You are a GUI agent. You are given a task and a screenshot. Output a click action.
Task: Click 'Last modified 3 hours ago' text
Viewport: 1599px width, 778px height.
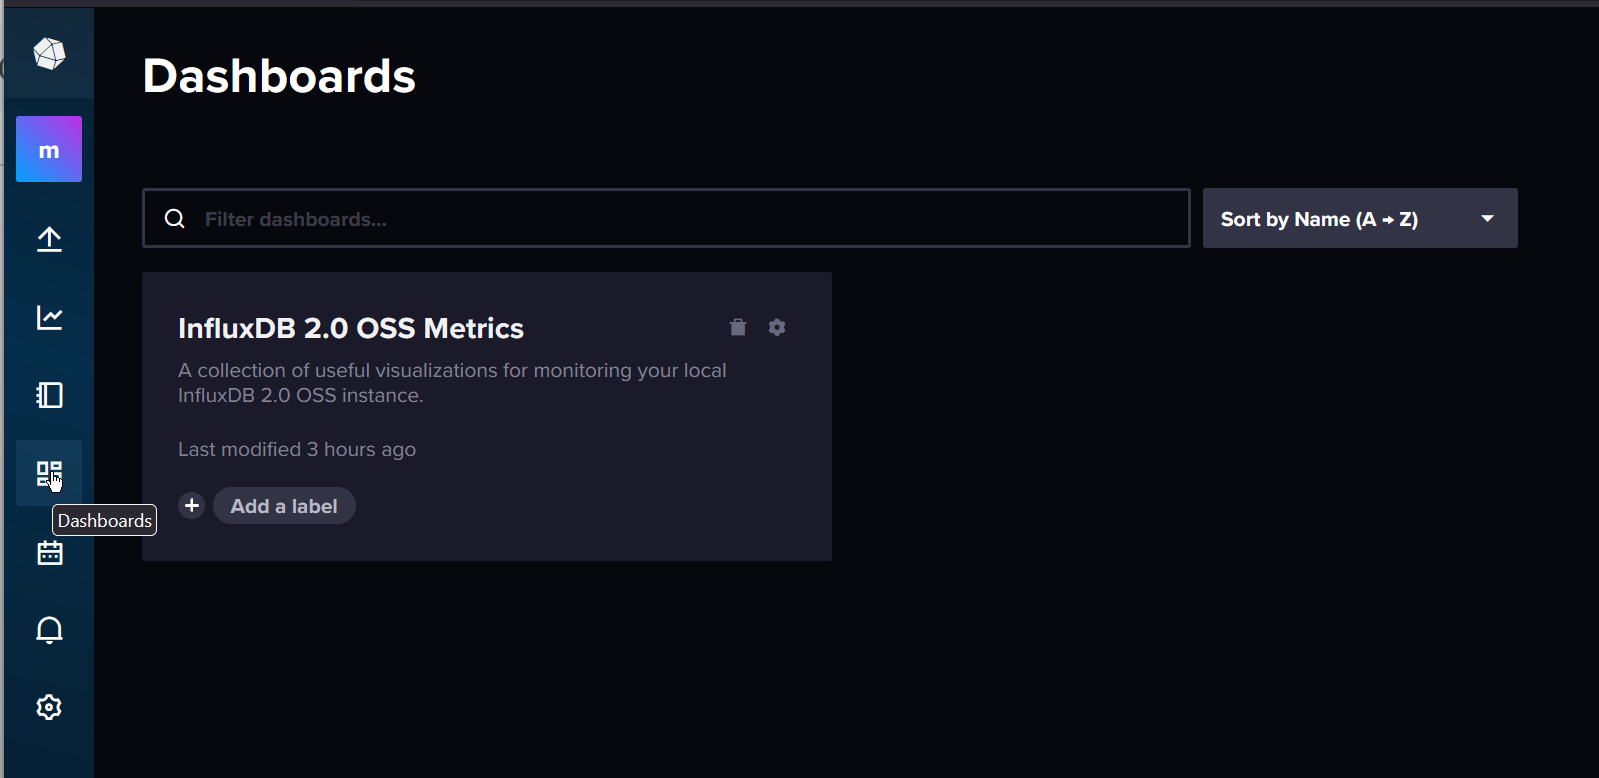[x=297, y=450]
